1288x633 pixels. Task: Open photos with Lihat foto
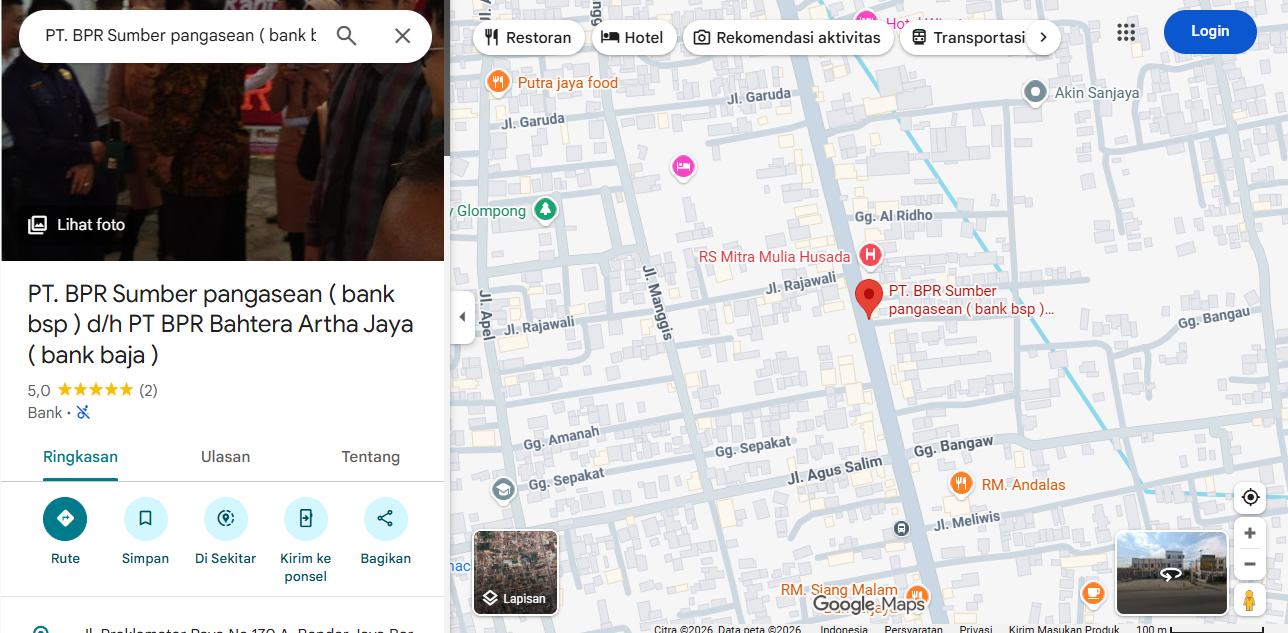pos(78,225)
